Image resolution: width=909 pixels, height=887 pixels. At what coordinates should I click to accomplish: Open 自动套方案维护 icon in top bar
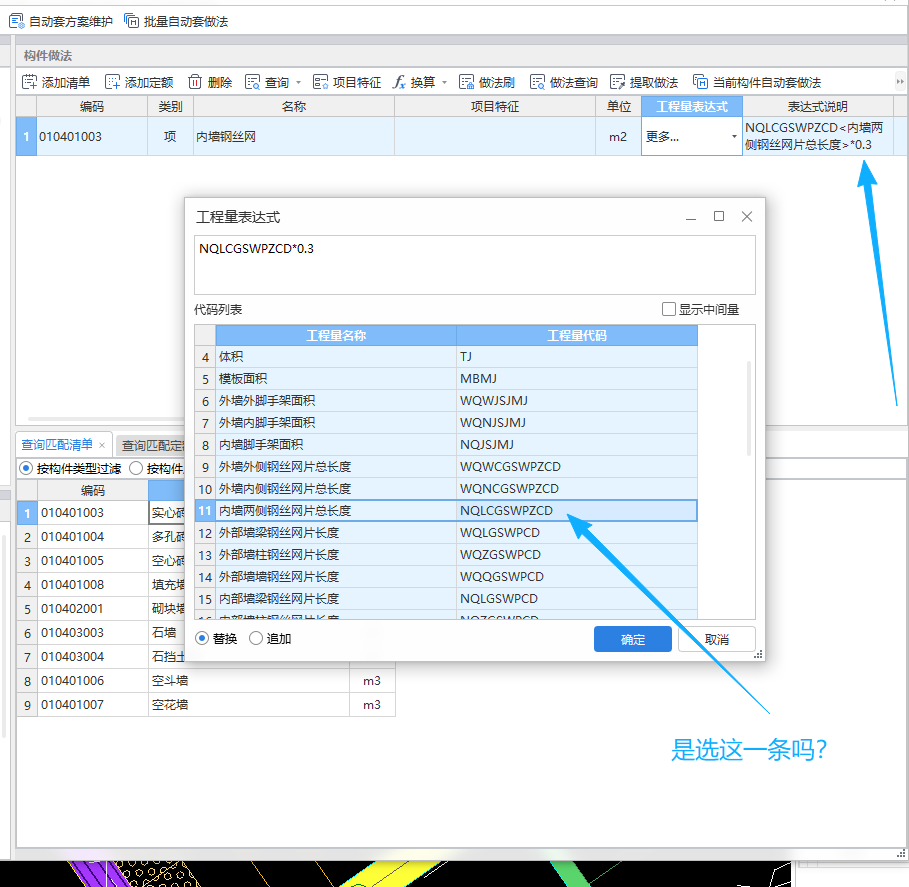(16, 21)
